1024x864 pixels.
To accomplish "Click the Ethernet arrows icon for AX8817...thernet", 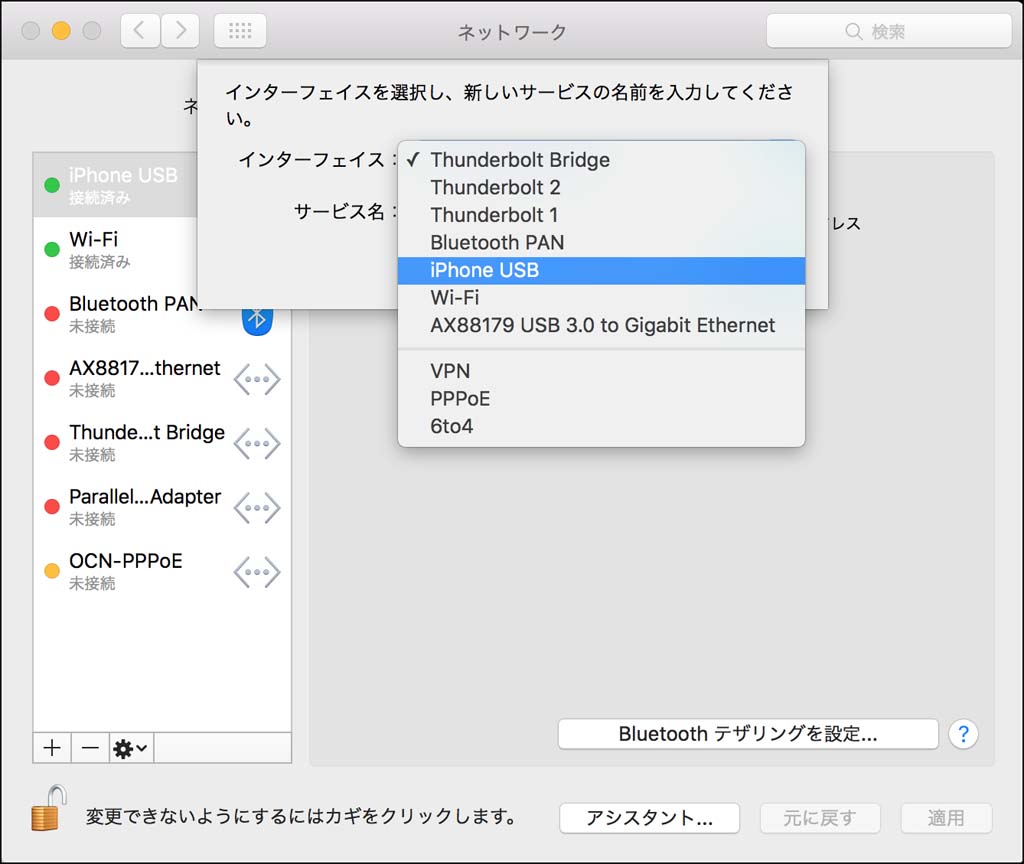I will [257, 379].
